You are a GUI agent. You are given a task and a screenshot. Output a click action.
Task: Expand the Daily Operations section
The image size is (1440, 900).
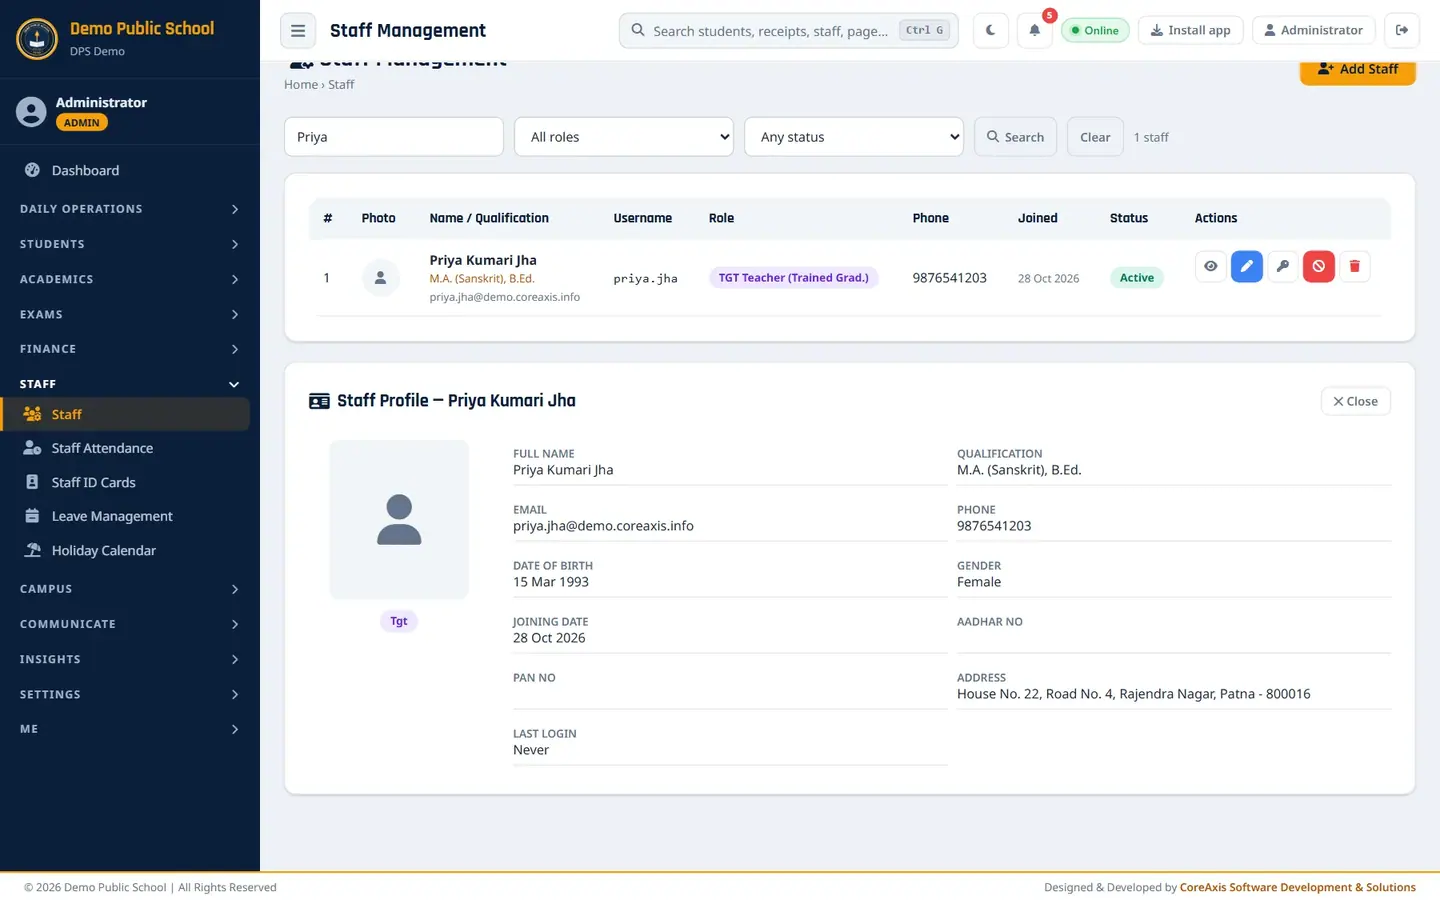point(130,209)
